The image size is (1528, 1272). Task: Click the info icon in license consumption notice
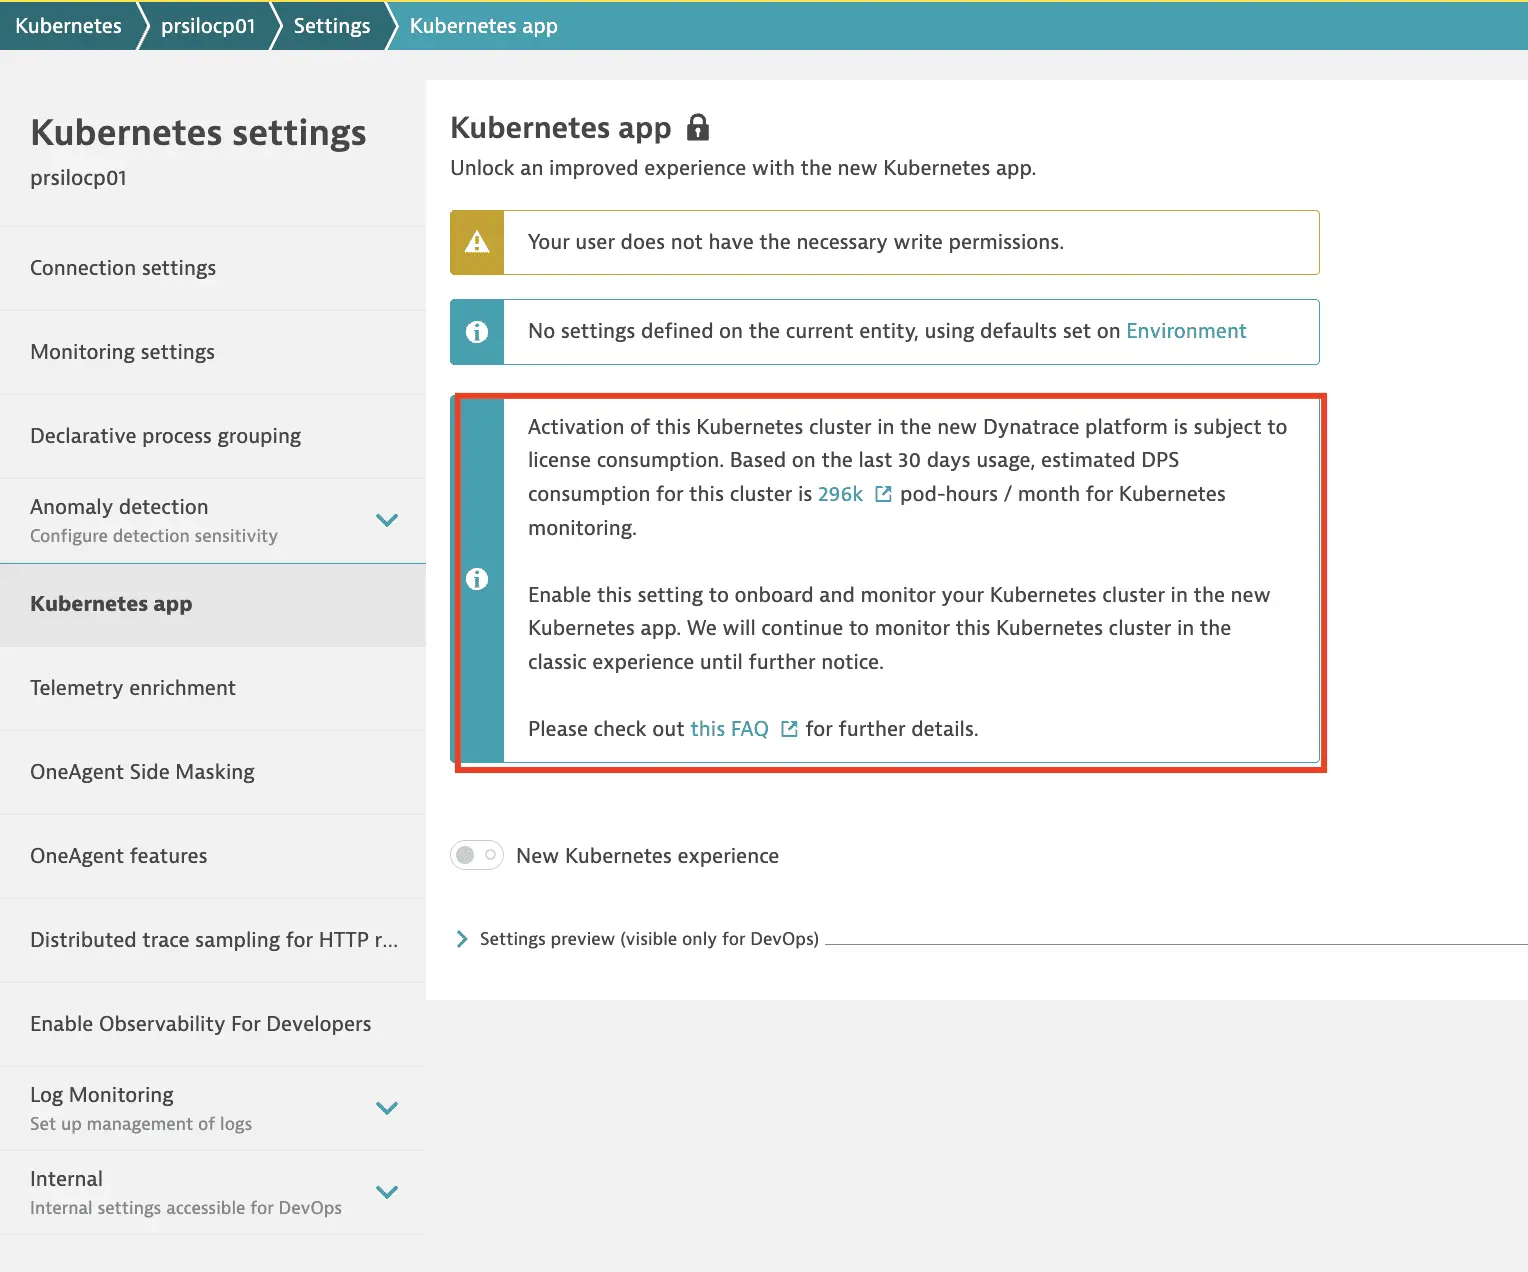pos(477,579)
